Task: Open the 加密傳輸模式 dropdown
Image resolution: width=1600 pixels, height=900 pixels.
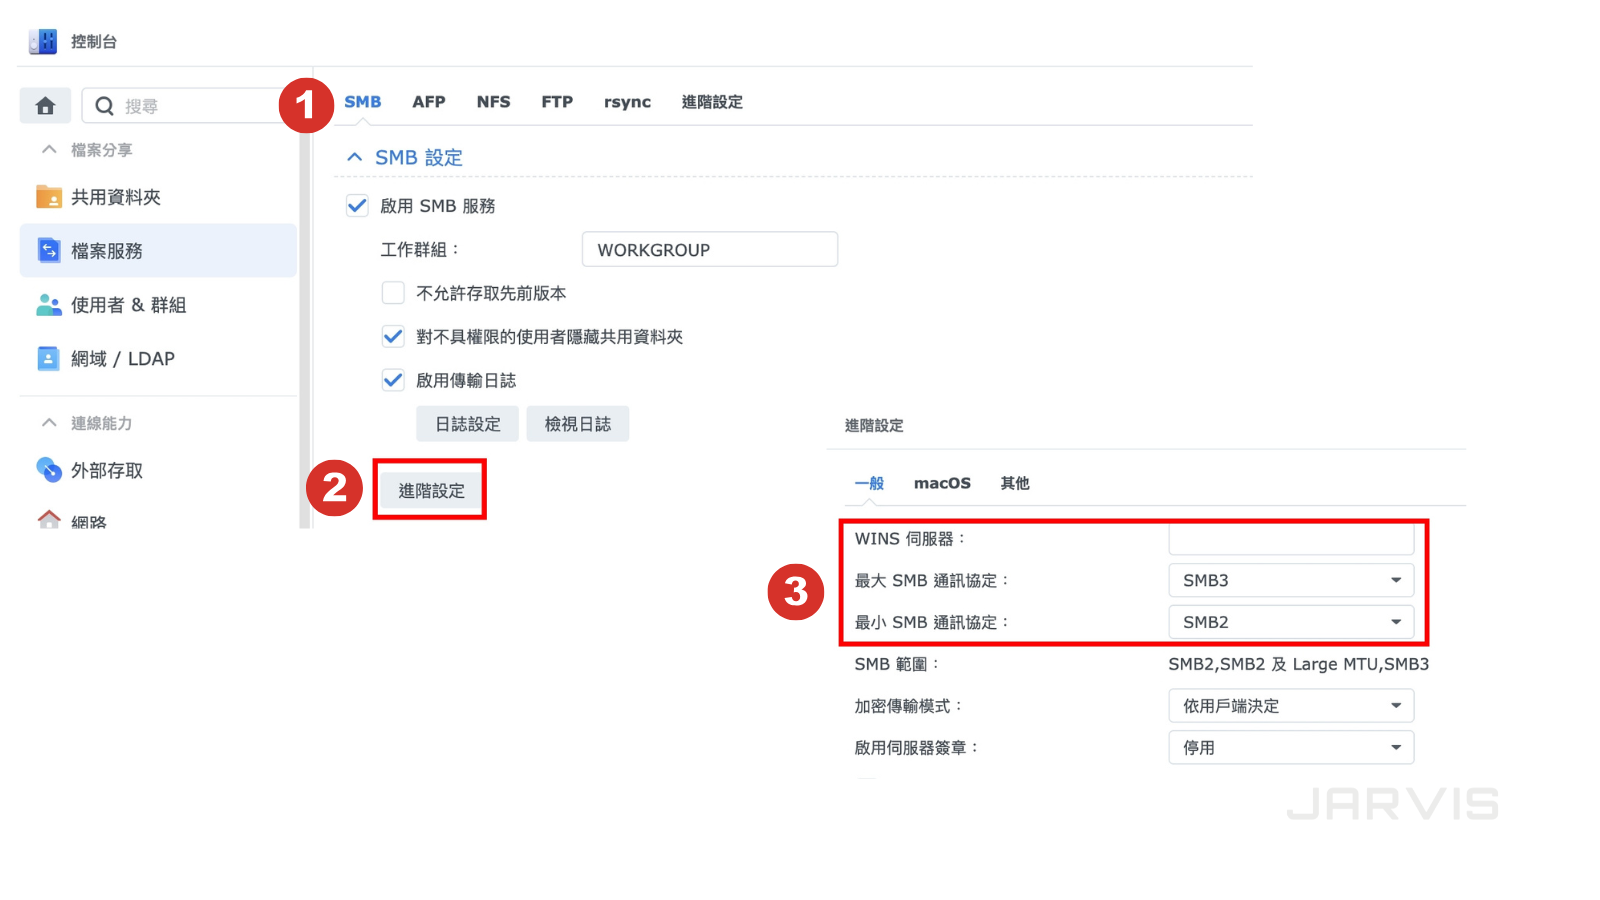Action: (1290, 706)
